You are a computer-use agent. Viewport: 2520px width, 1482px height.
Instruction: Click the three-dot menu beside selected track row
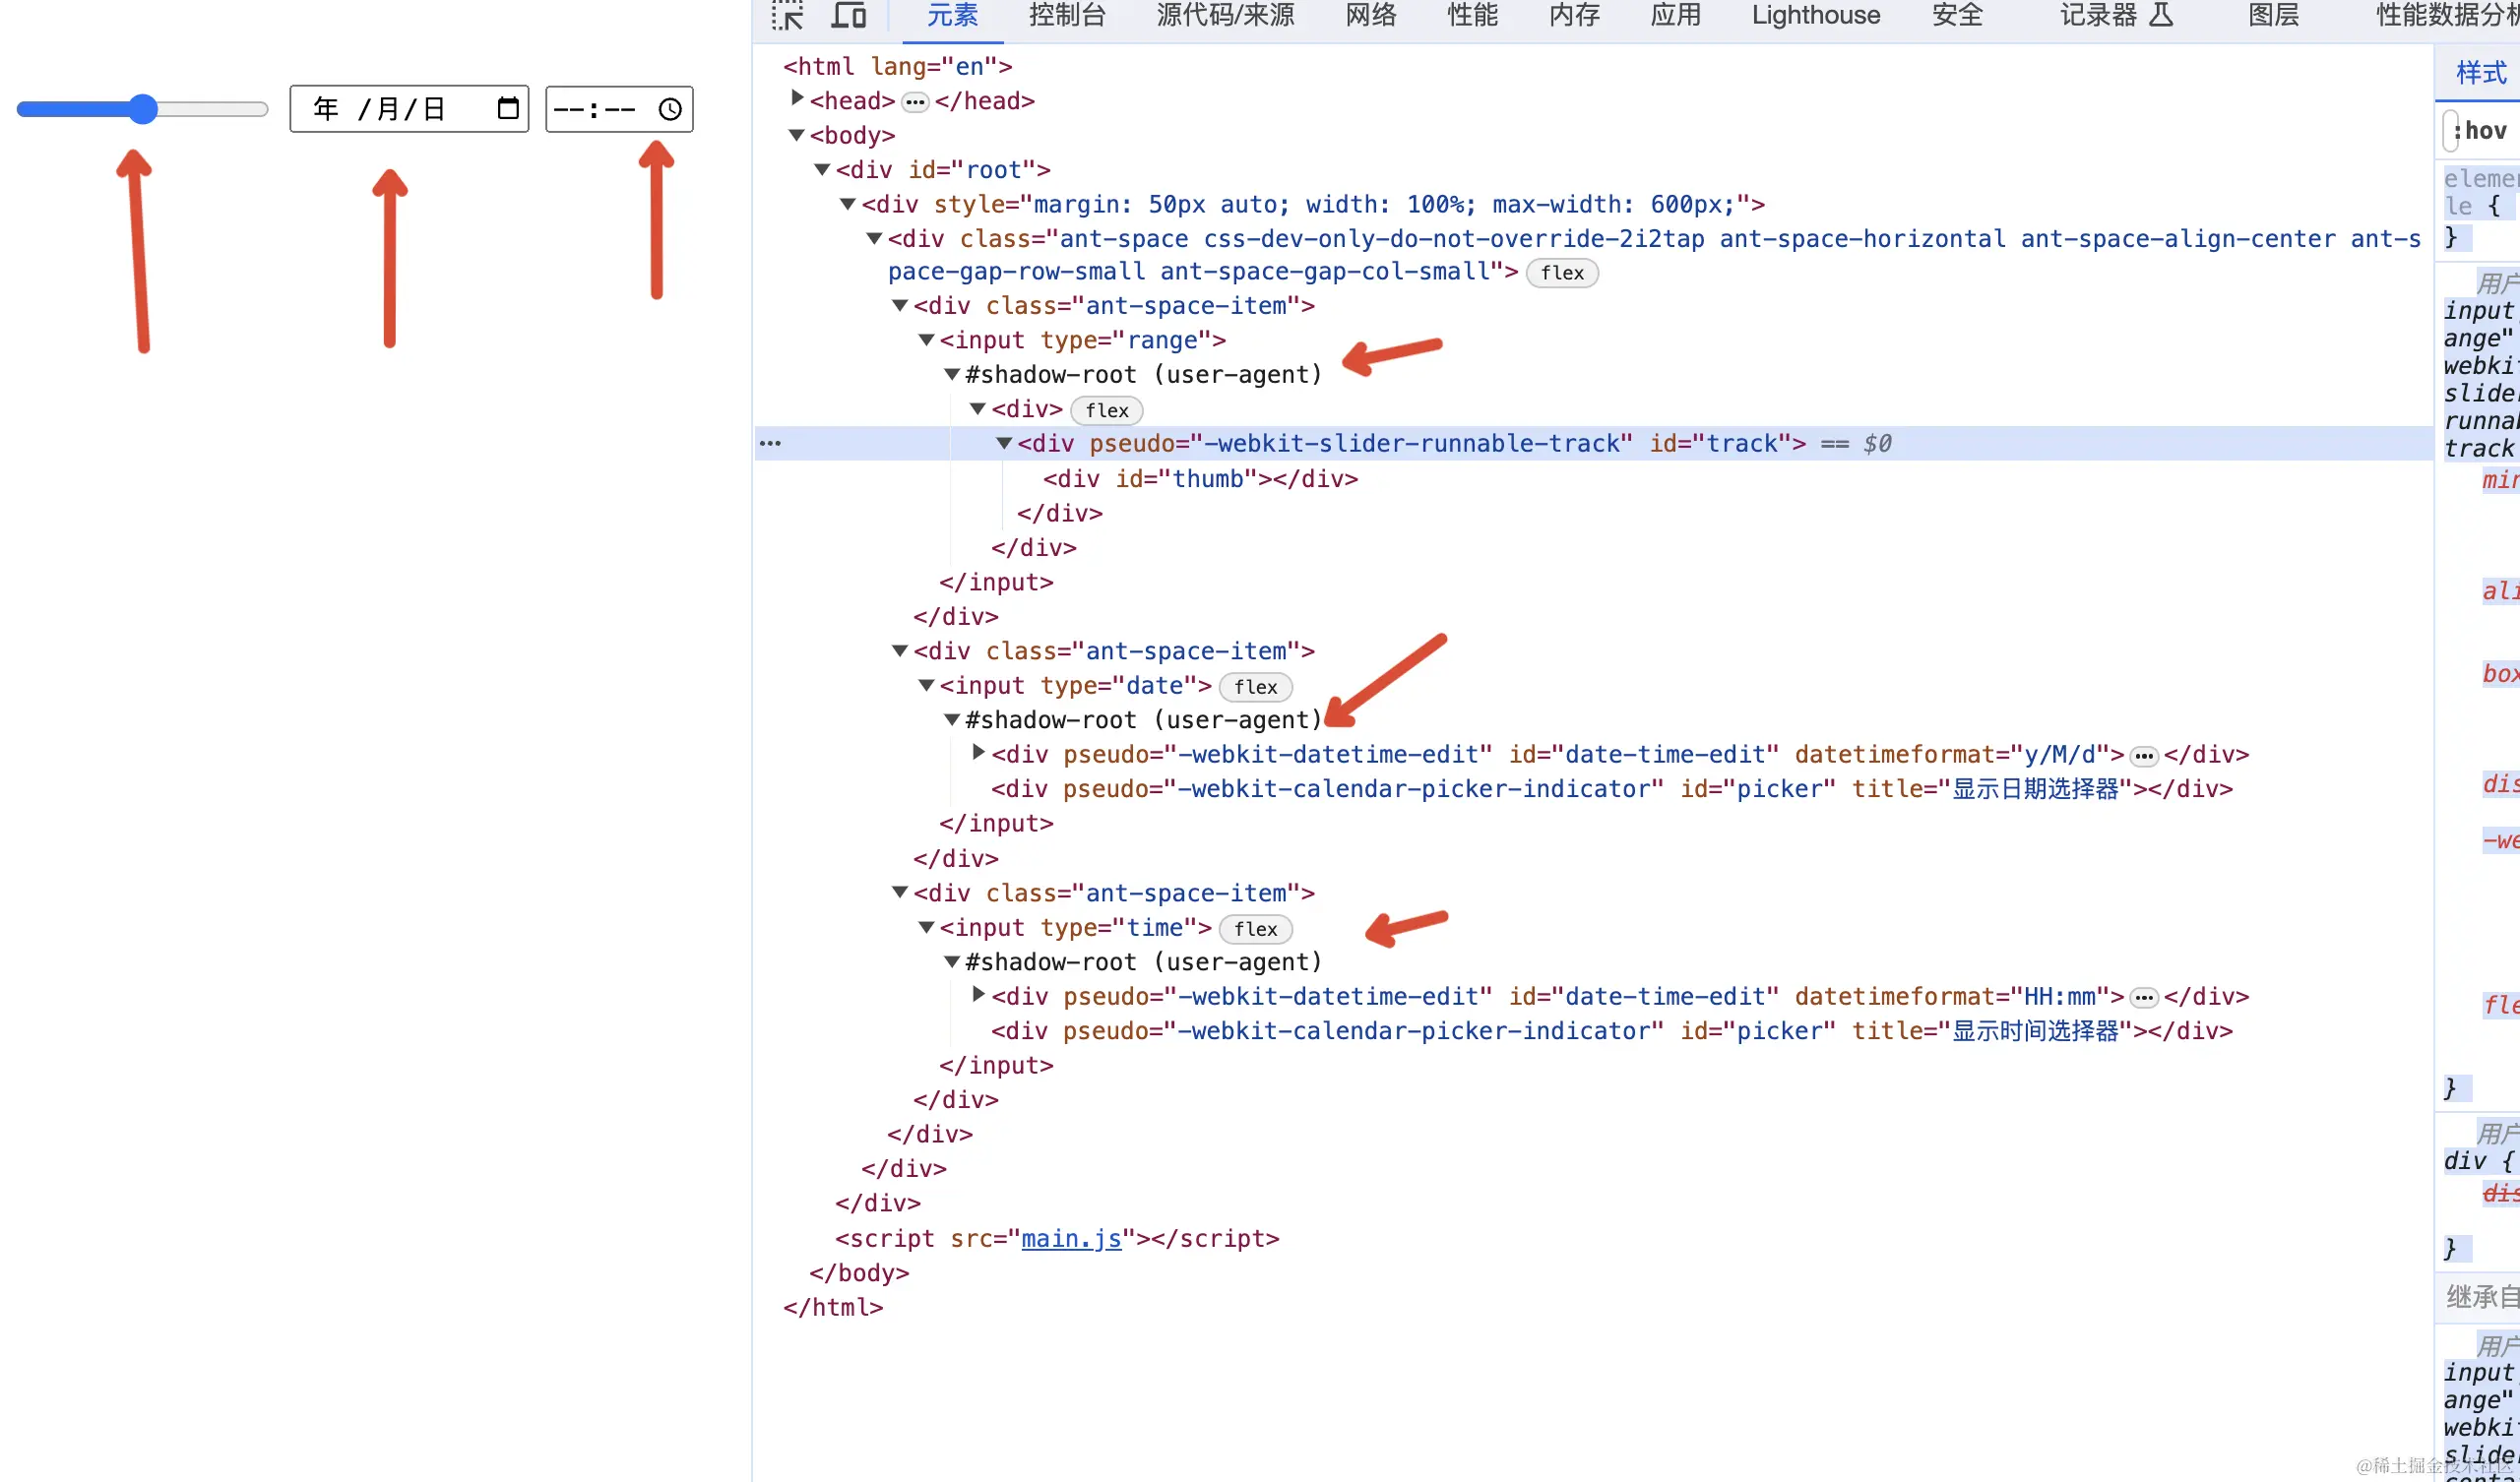770,443
